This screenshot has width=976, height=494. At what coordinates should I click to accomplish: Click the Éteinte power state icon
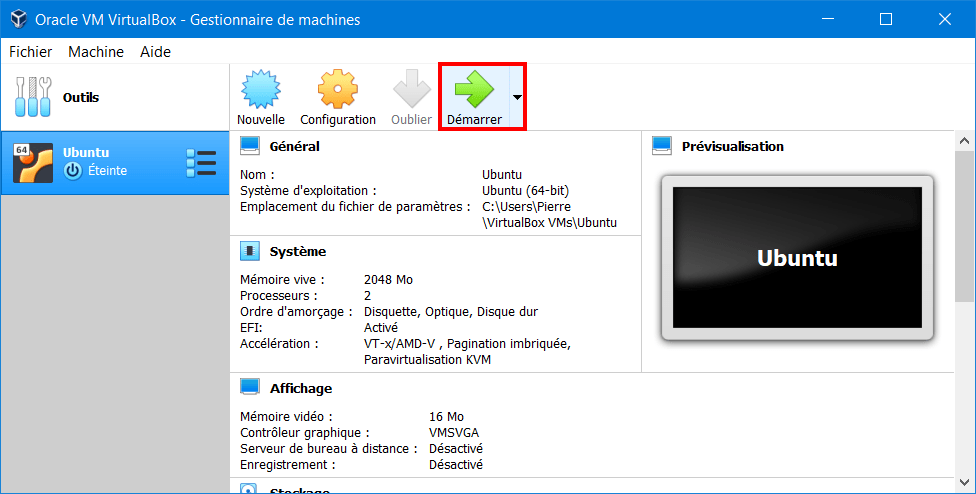click(x=73, y=170)
